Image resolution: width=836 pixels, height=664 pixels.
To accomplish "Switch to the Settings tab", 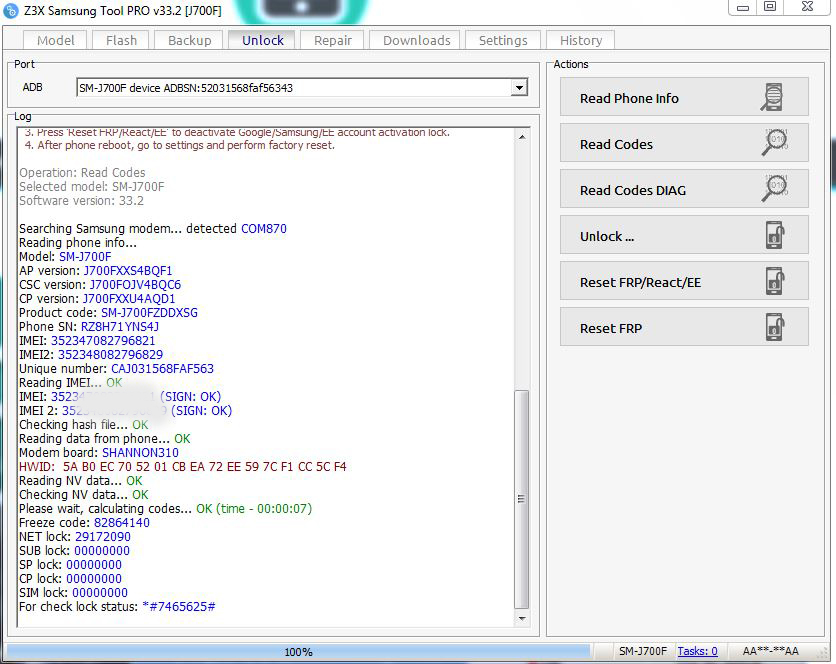I will [x=503, y=41].
